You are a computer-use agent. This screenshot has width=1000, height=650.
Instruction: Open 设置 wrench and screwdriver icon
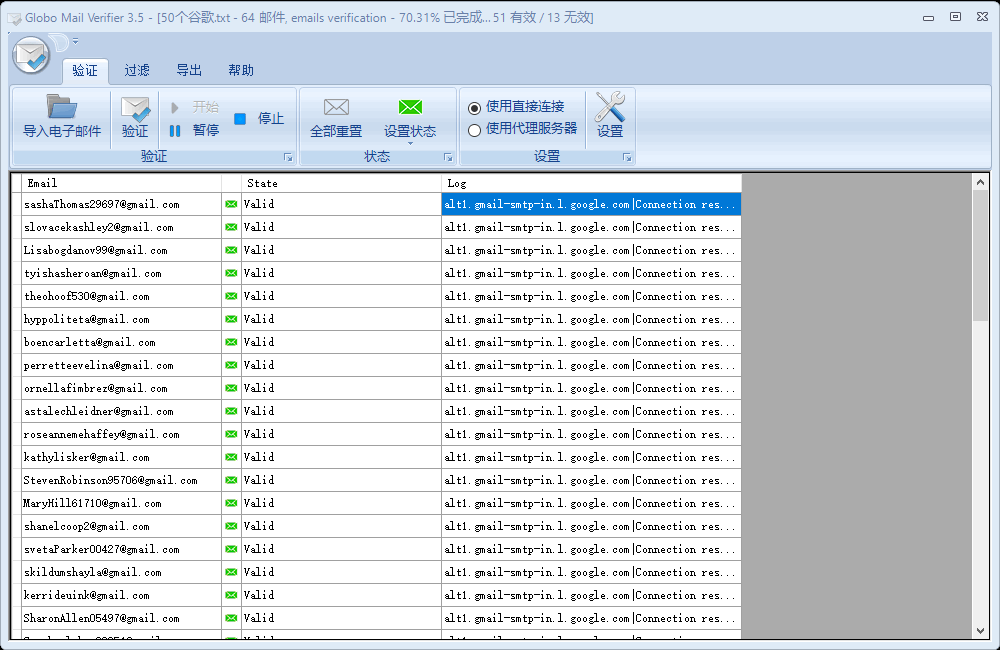[x=610, y=107]
